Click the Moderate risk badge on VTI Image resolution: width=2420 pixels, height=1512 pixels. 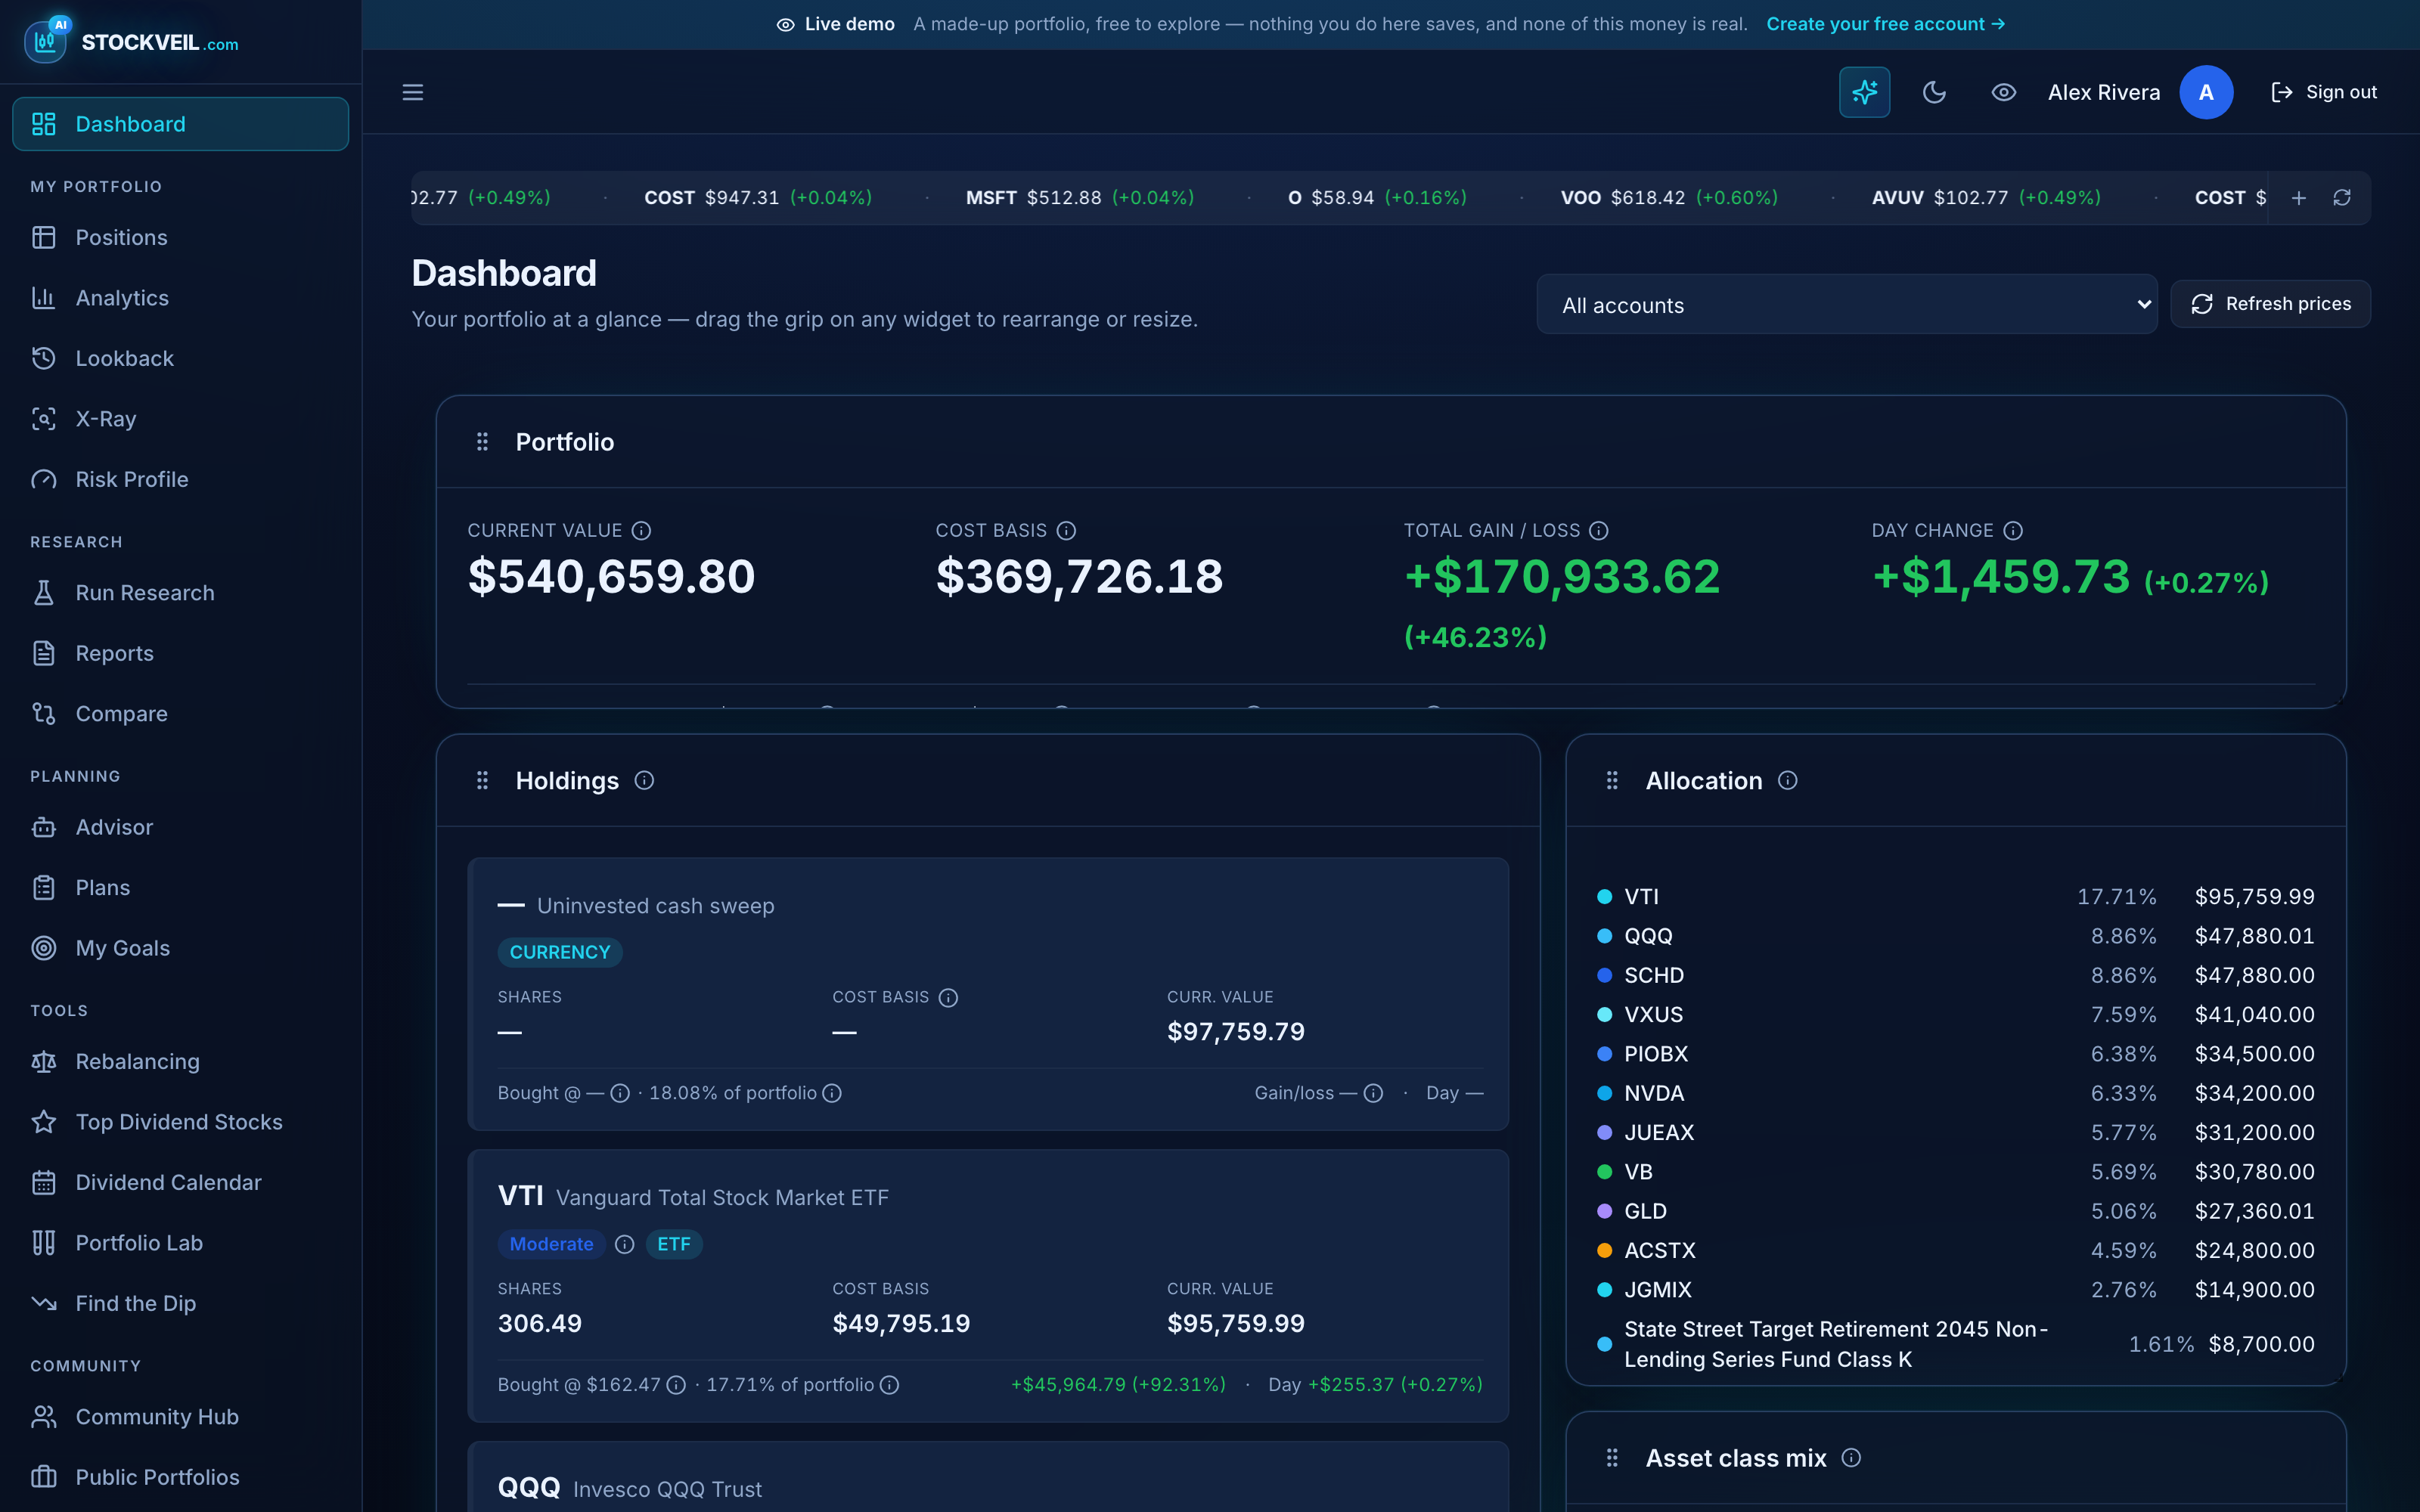point(551,1244)
